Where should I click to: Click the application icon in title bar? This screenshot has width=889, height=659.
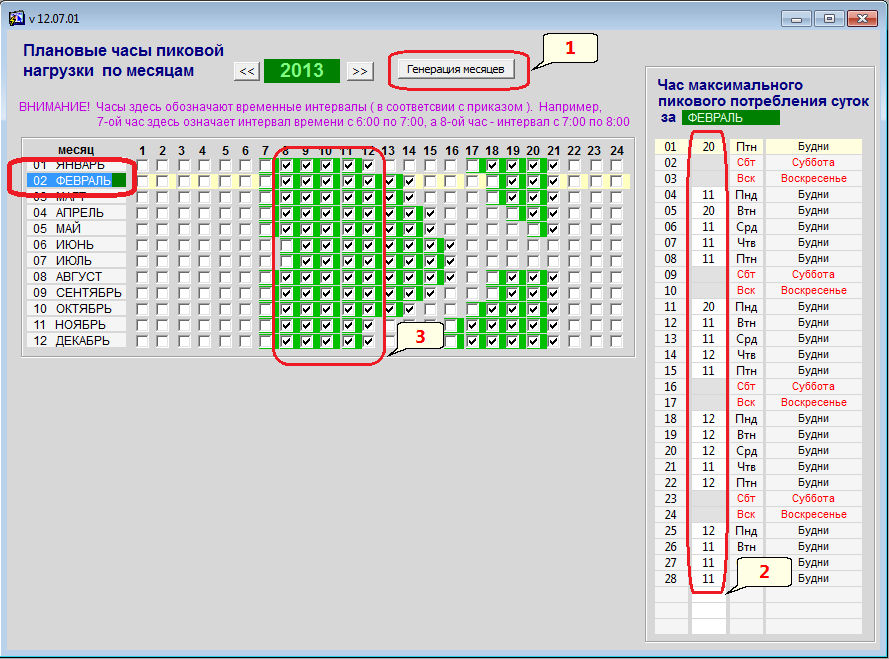pyautogui.click(x=15, y=18)
